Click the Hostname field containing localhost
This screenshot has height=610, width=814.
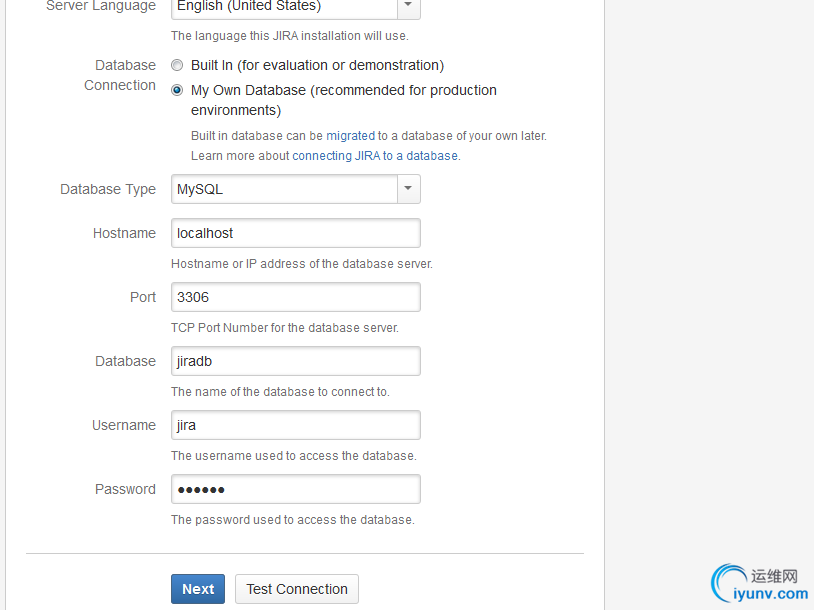point(295,233)
